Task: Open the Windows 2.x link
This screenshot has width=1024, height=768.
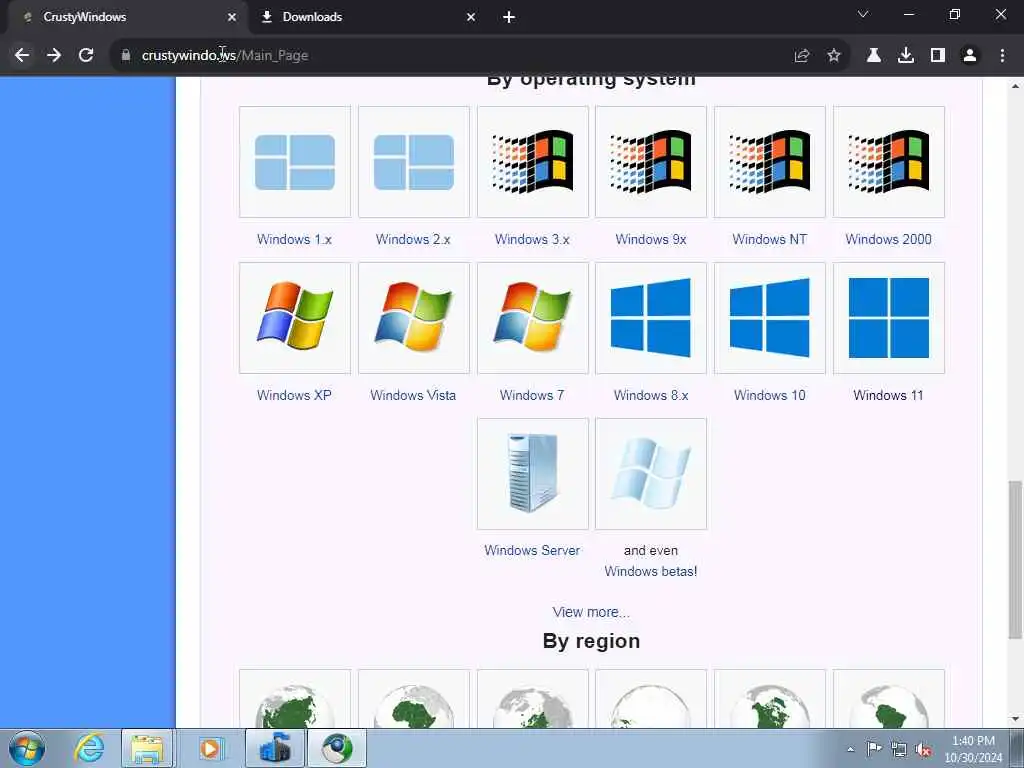Action: click(413, 239)
